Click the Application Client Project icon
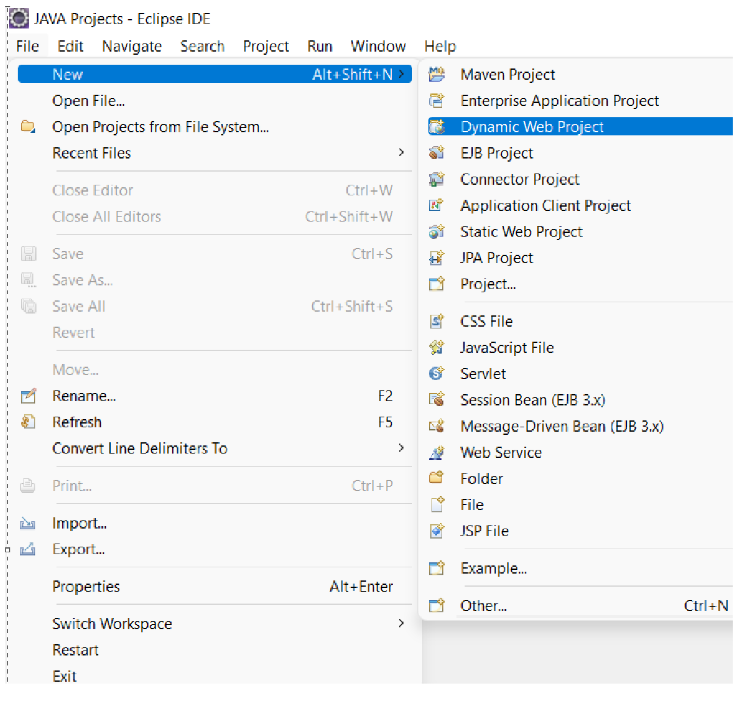The image size is (752, 703). tap(436, 205)
